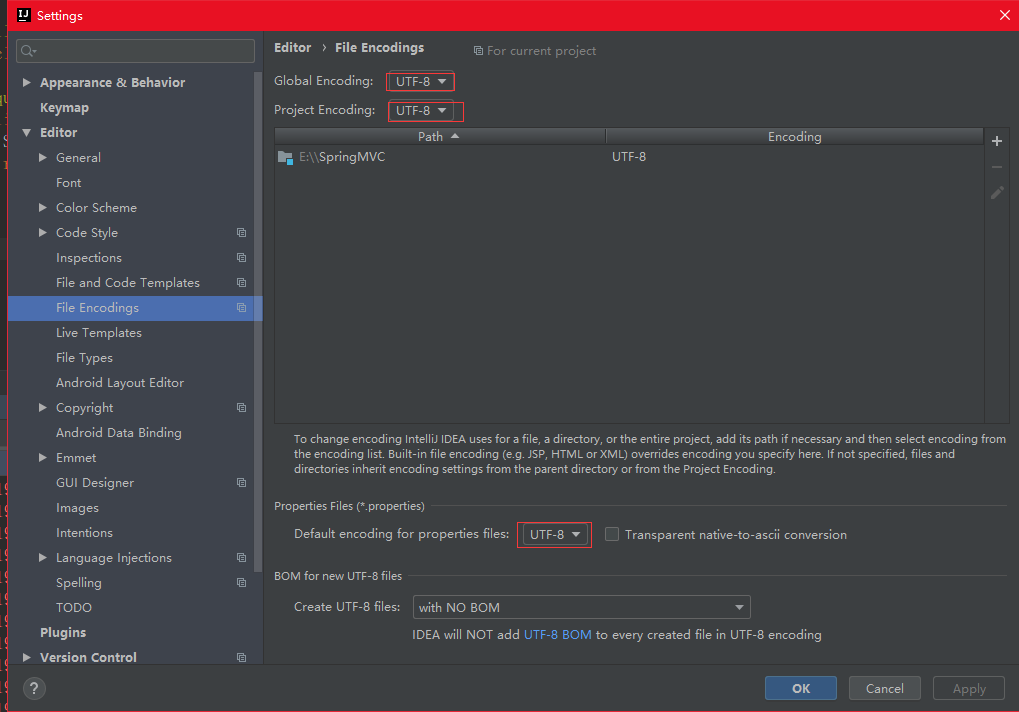The width and height of the screenshot is (1019, 712).
Task: Click the SpringMVC folder icon in table
Action: (285, 157)
